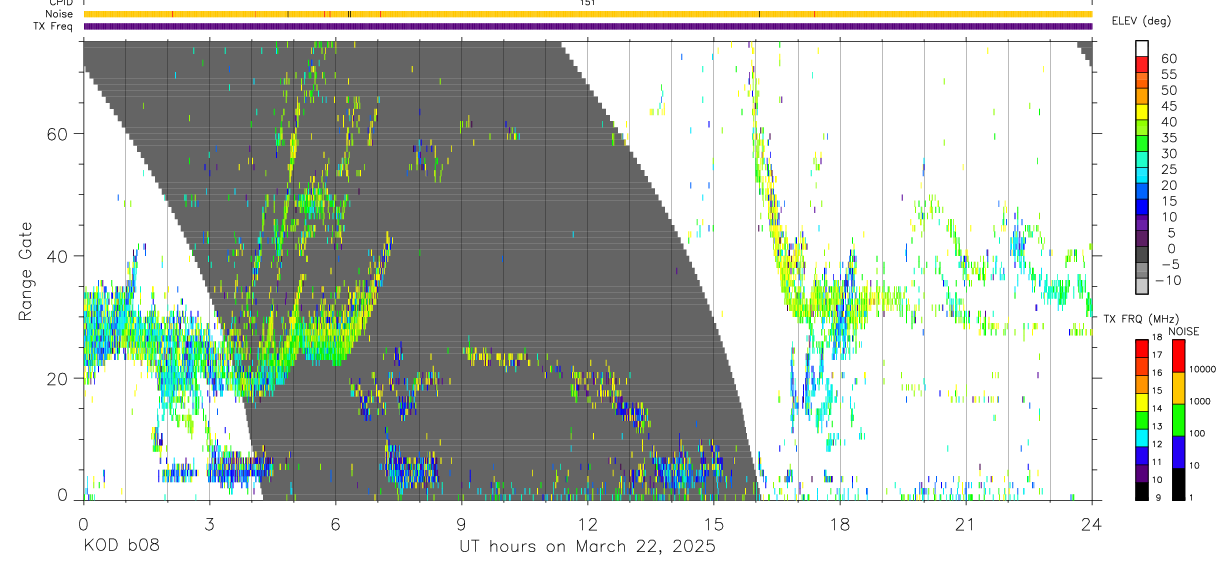The height and width of the screenshot is (567, 1228).
Task: Click the 'TX FRQ (MHz)' legend title
Action: 1139,318
